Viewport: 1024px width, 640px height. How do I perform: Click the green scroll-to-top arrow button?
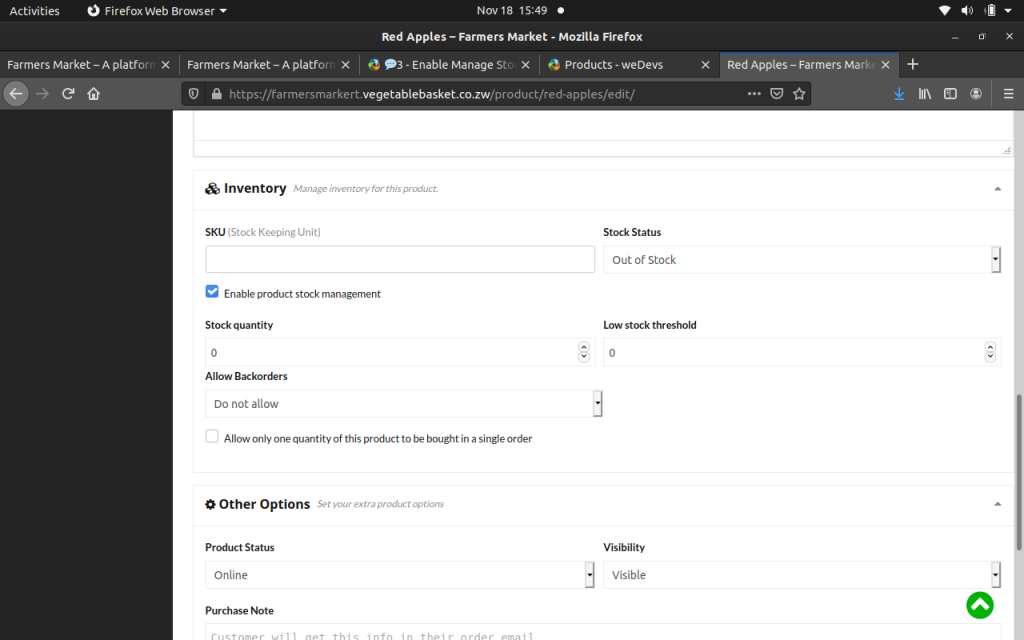click(x=979, y=604)
